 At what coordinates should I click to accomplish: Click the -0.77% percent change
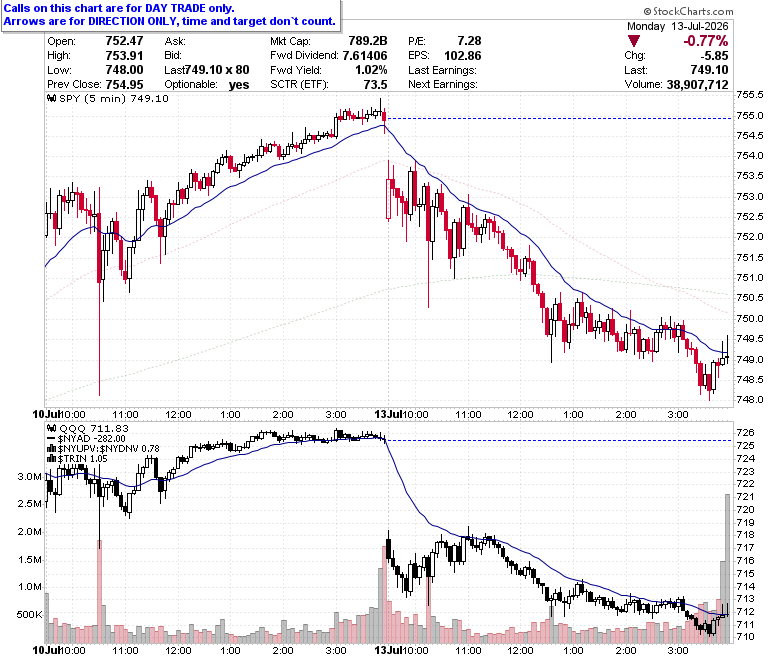click(x=705, y=41)
